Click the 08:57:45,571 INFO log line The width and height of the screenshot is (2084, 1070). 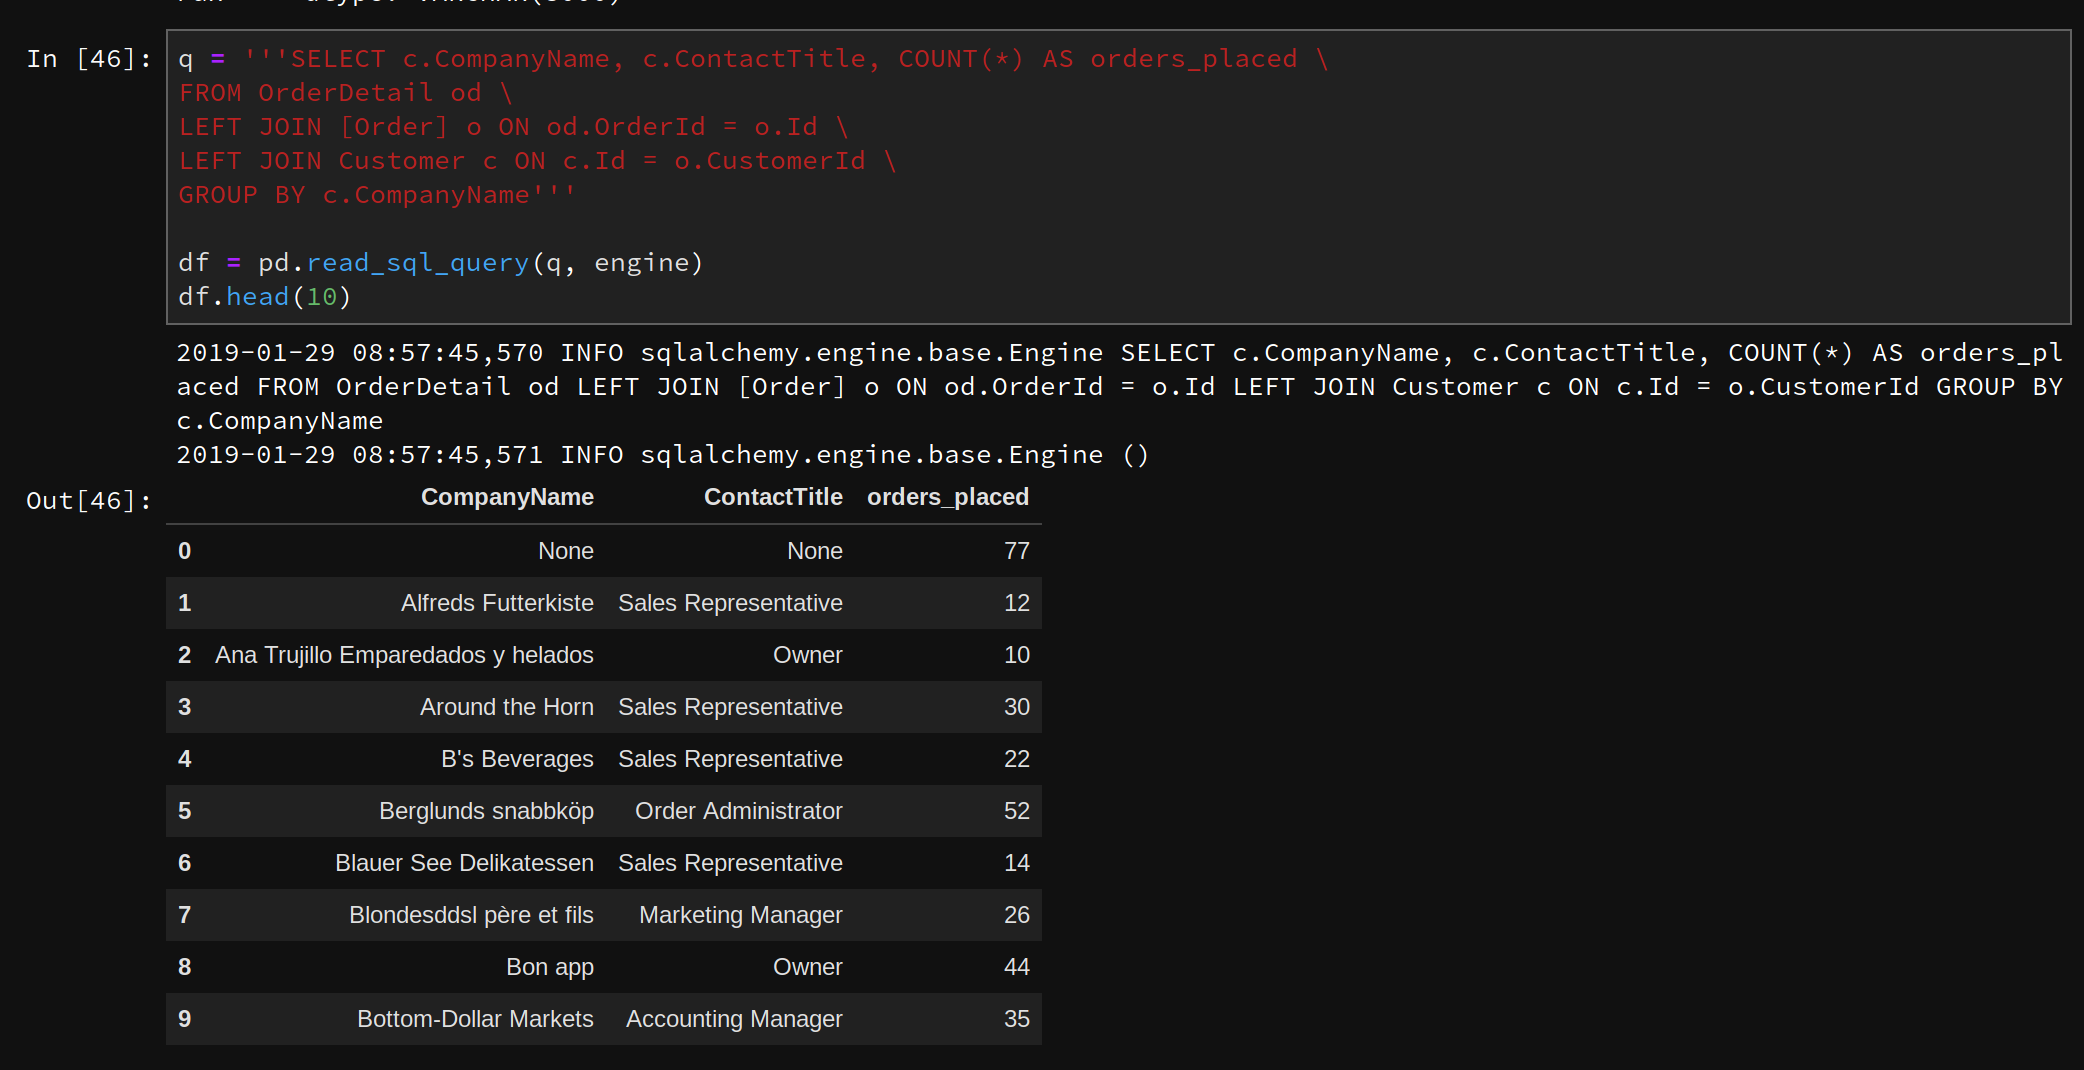(663, 455)
